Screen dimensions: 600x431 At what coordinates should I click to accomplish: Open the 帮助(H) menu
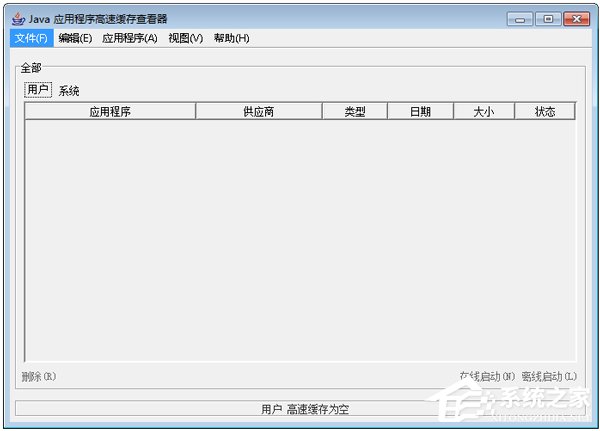point(232,38)
